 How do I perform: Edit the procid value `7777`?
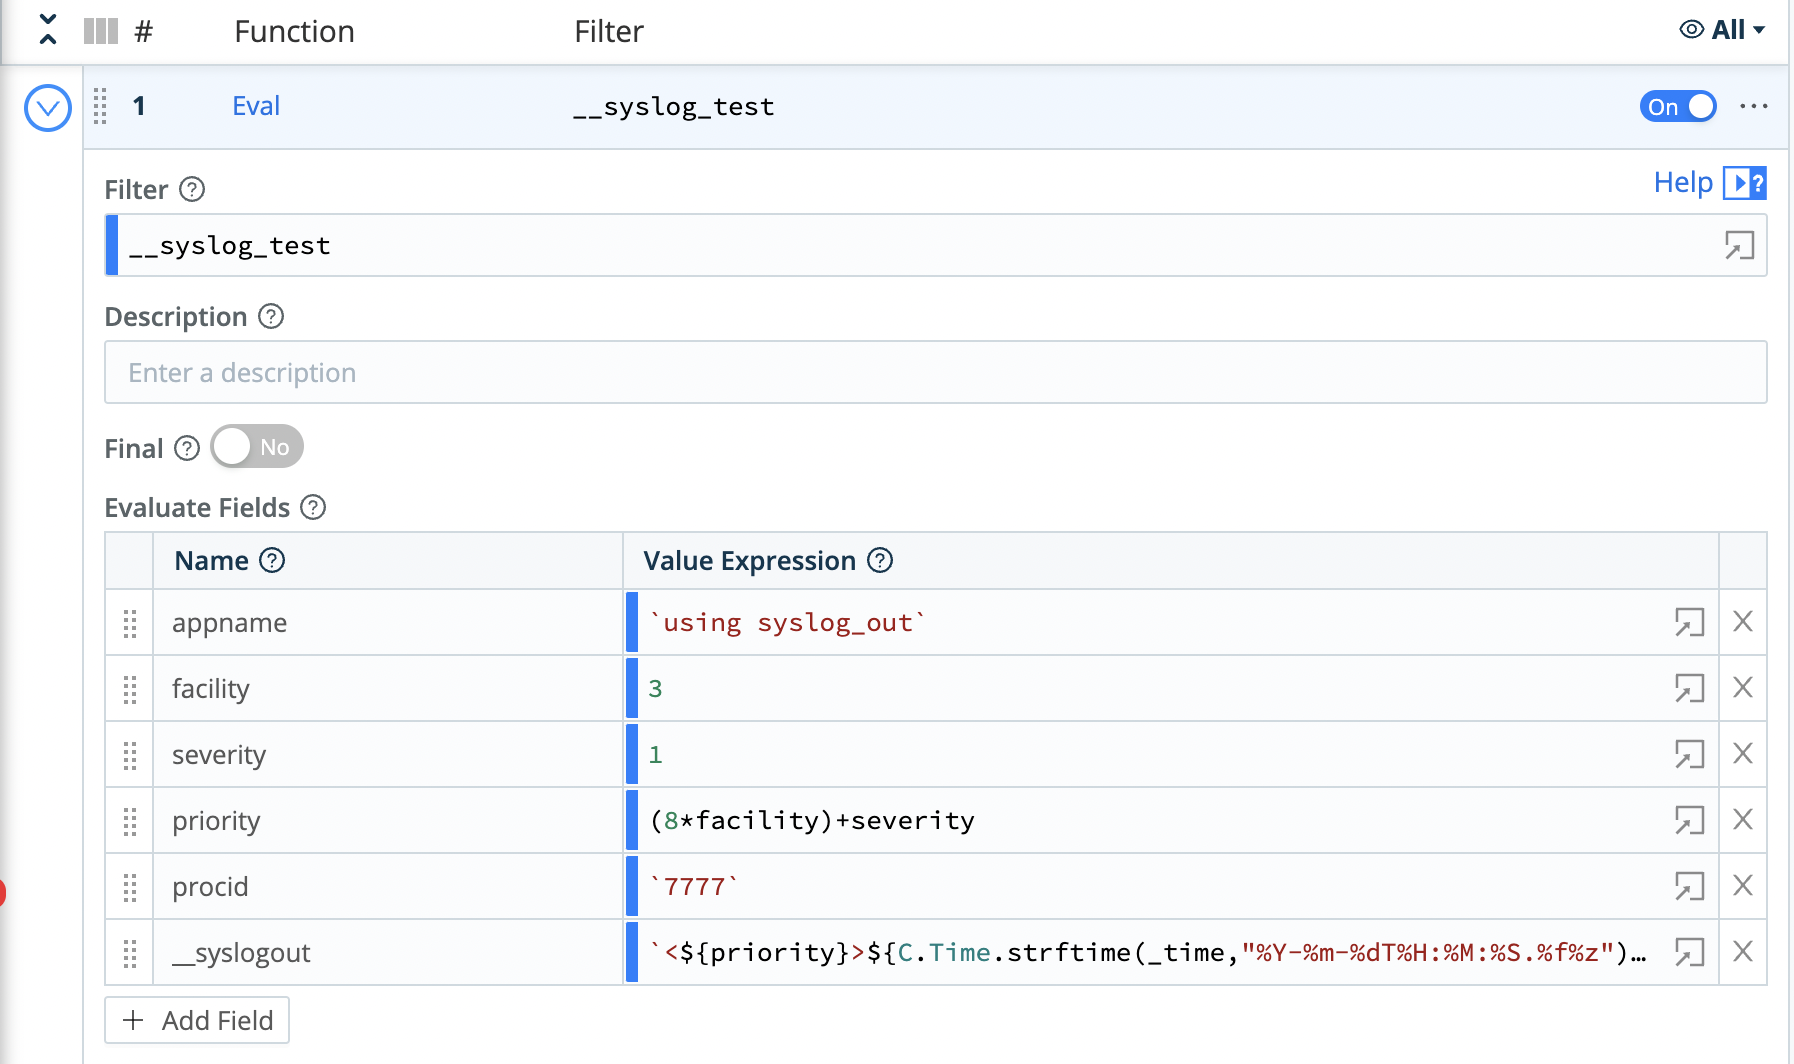pos(1150,886)
